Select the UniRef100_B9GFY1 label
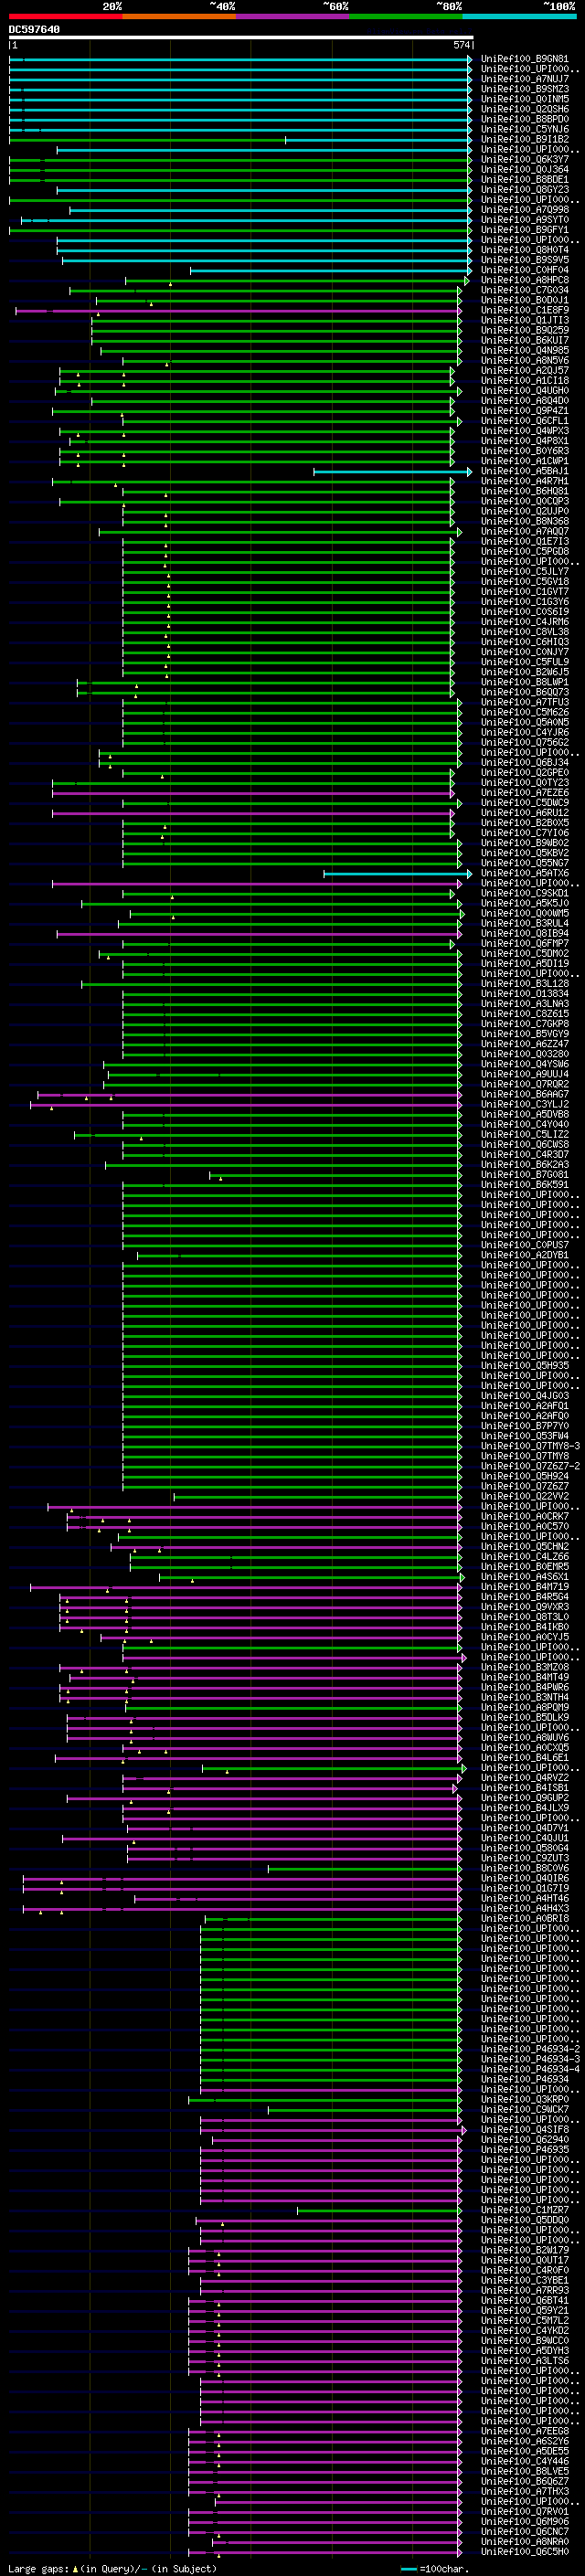Image resolution: width=585 pixels, height=2576 pixels. pyautogui.click(x=525, y=230)
